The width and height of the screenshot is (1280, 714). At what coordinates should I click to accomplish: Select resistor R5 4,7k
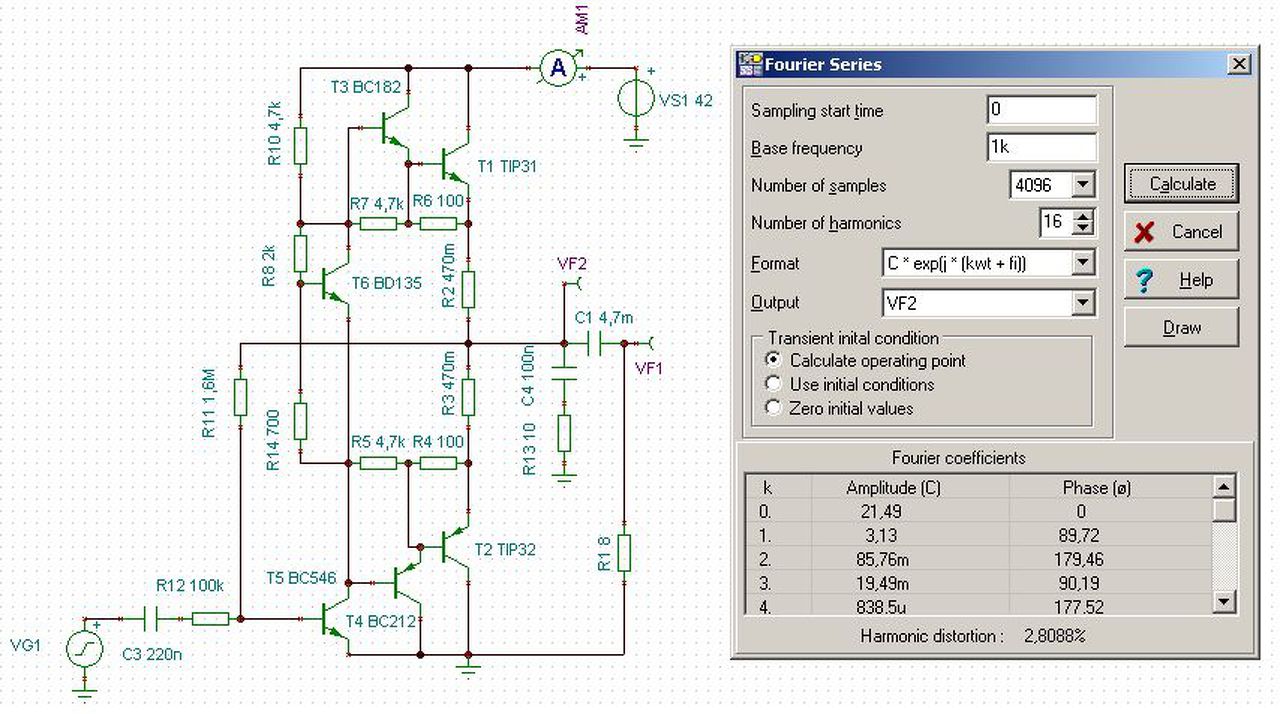[x=378, y=463]
